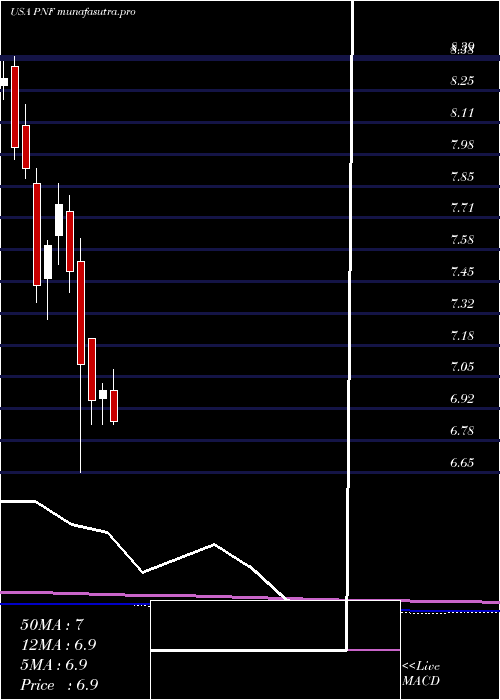The width and height of the screenshot is (500, 700).
Task: Click the tall red candlestick with wick to 6.65
Action: coord(81,313)
